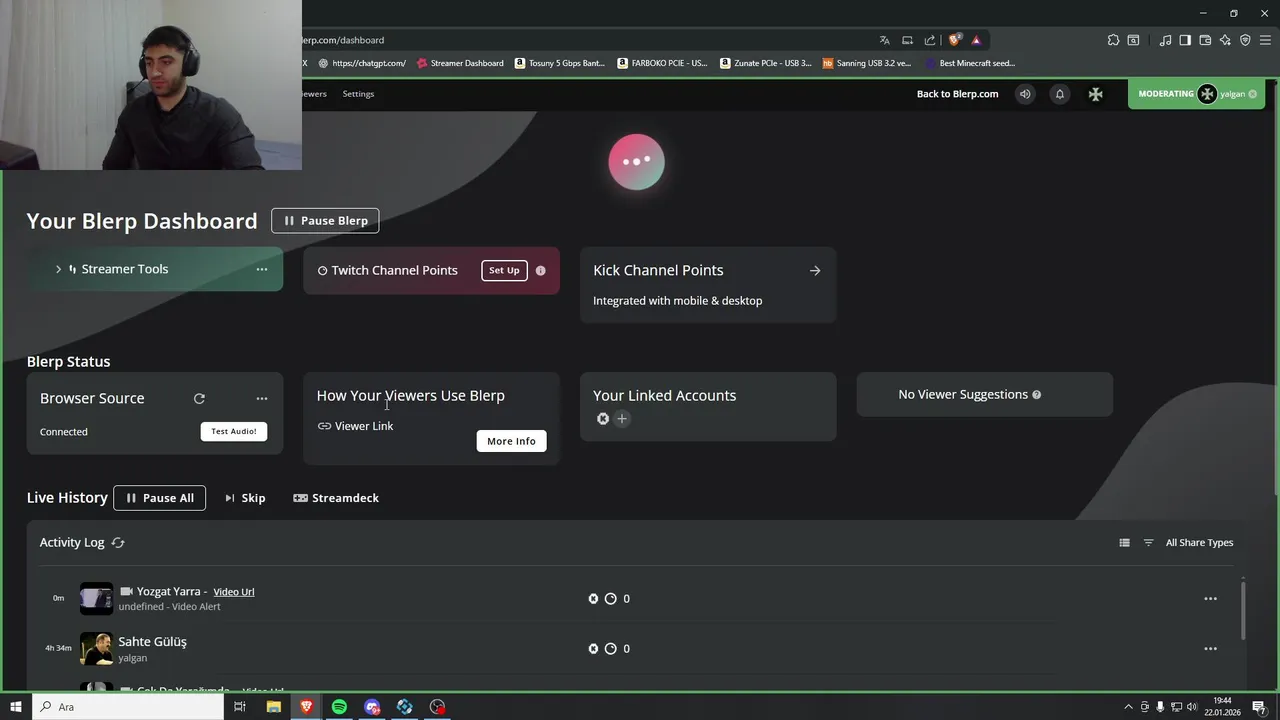Open Sahte Gülüş row three-dot menu
This screenshot has height=720, width=1280.
(1210, 649)
